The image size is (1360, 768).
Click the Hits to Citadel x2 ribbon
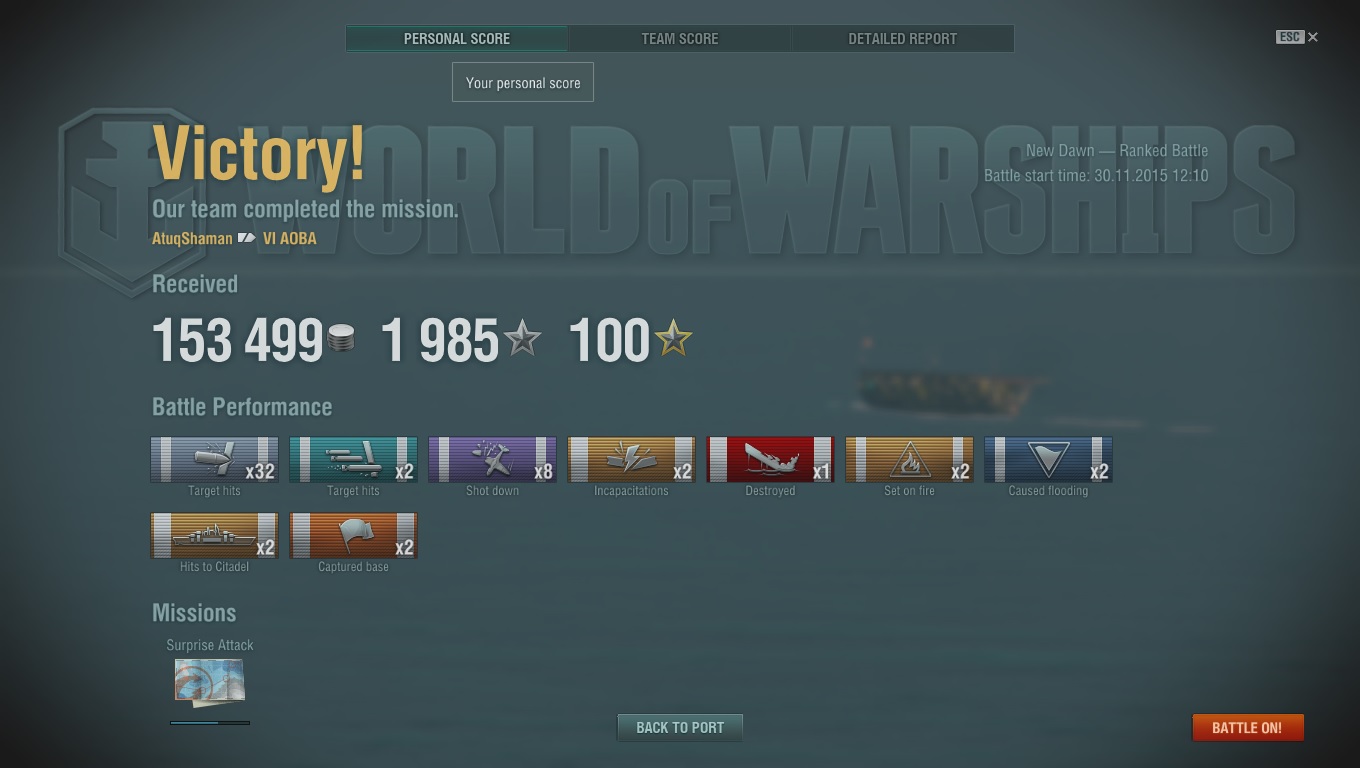pyautogui.click(x=214, y=536)
